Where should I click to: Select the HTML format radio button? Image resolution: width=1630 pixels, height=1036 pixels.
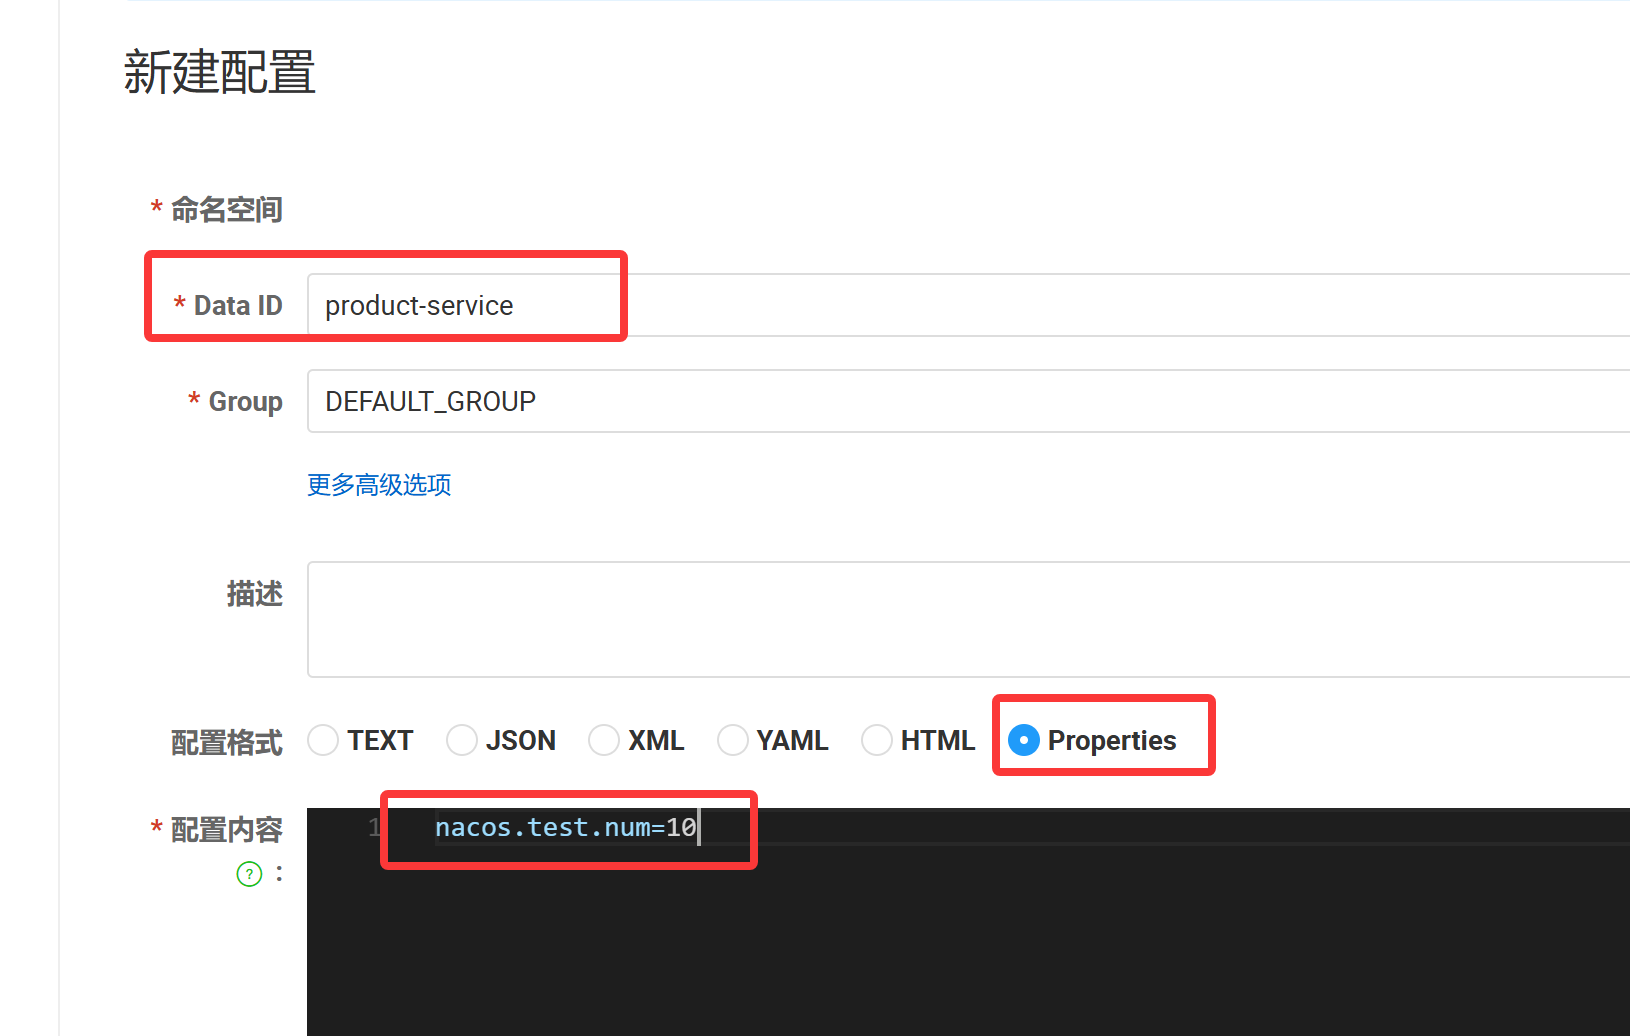877,740
